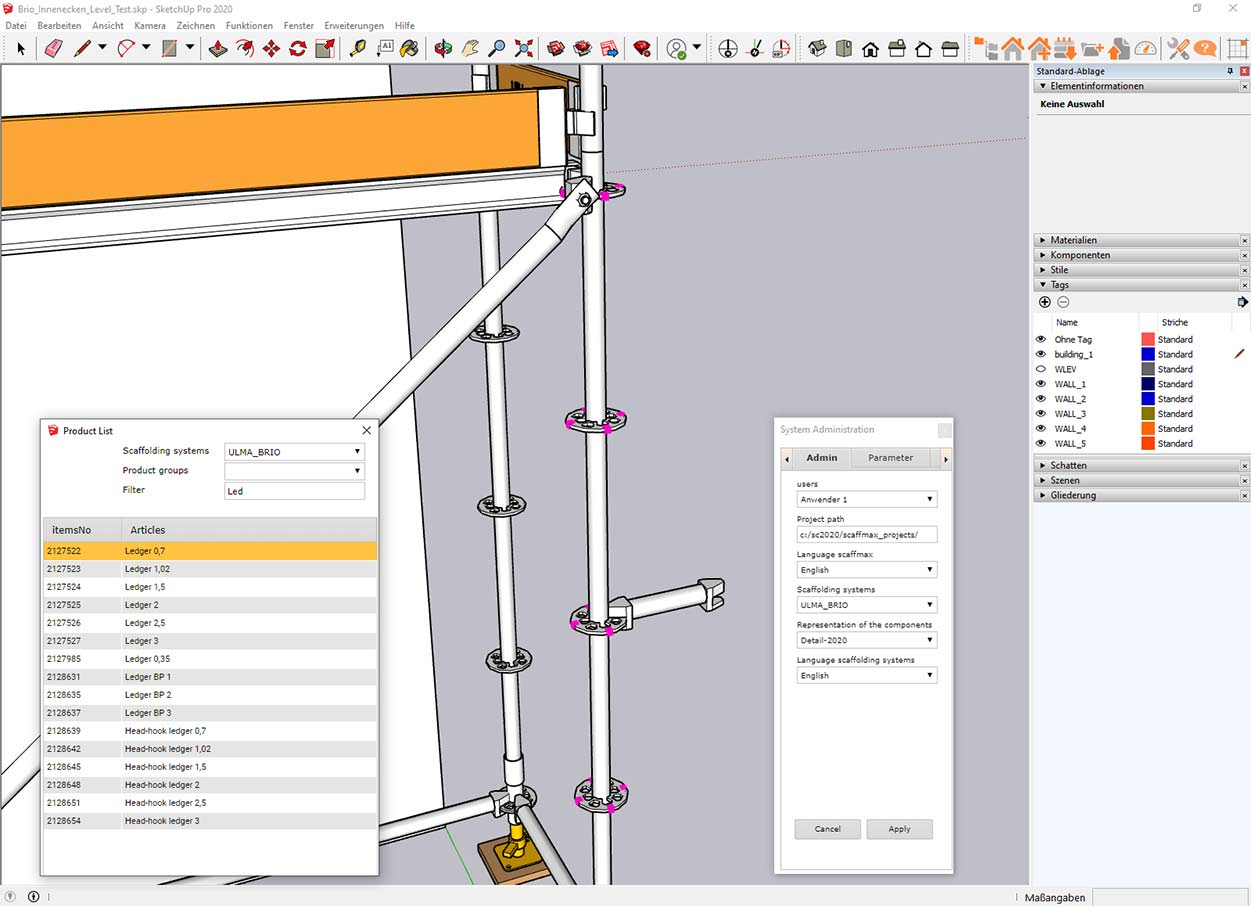Screen dimensions: 1251x906
Task: Click the WLEV gray color swatch
Action: tap(1148, 369)
